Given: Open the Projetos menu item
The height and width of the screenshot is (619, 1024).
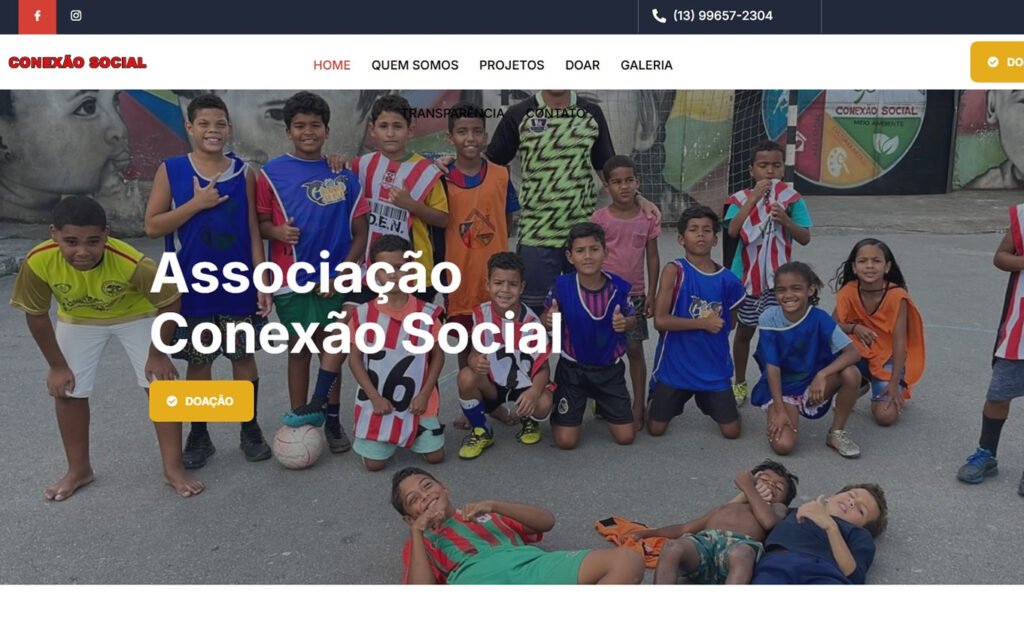Looking at the screenshot, I should point(511,65).
